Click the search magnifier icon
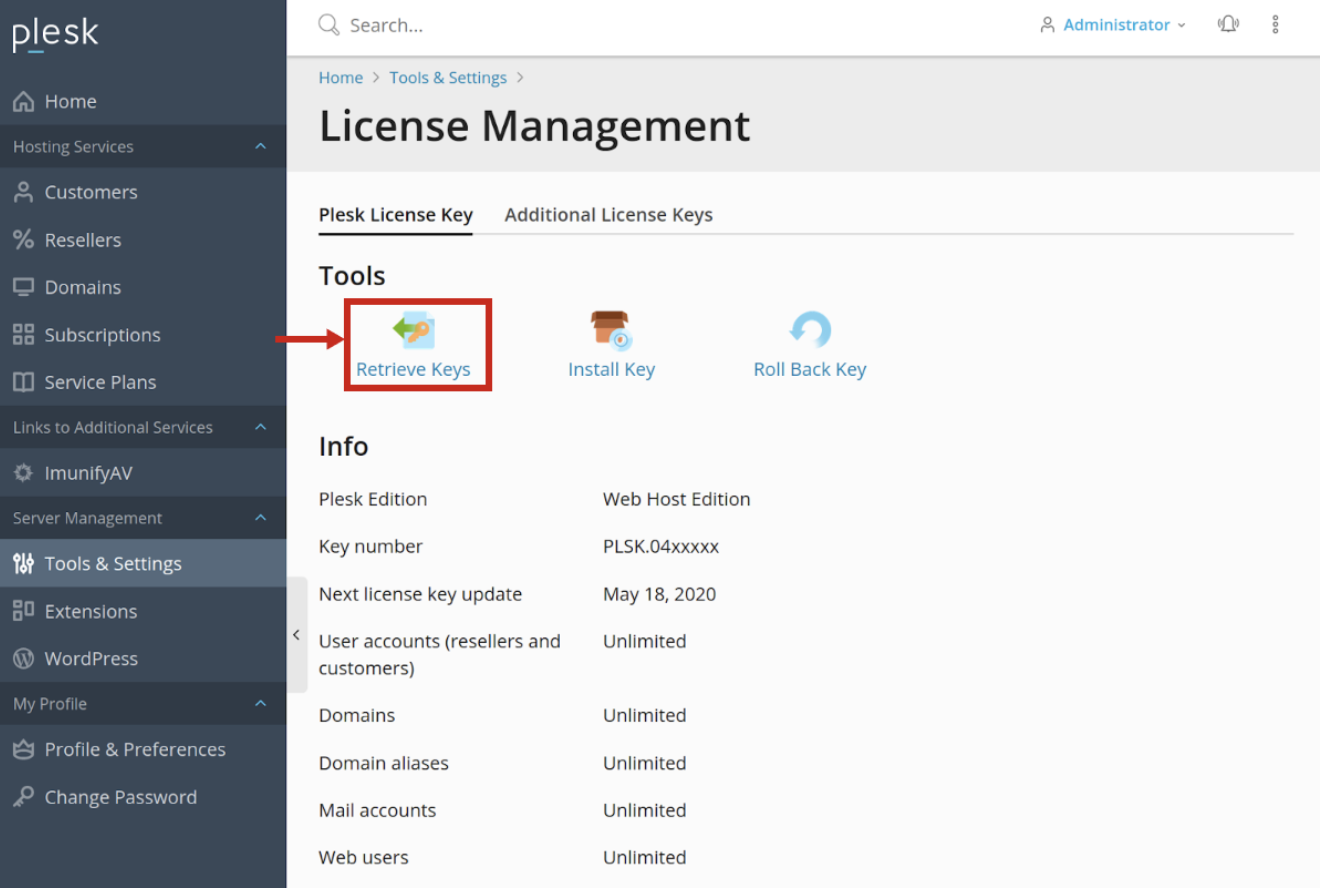 pos(328,24)
